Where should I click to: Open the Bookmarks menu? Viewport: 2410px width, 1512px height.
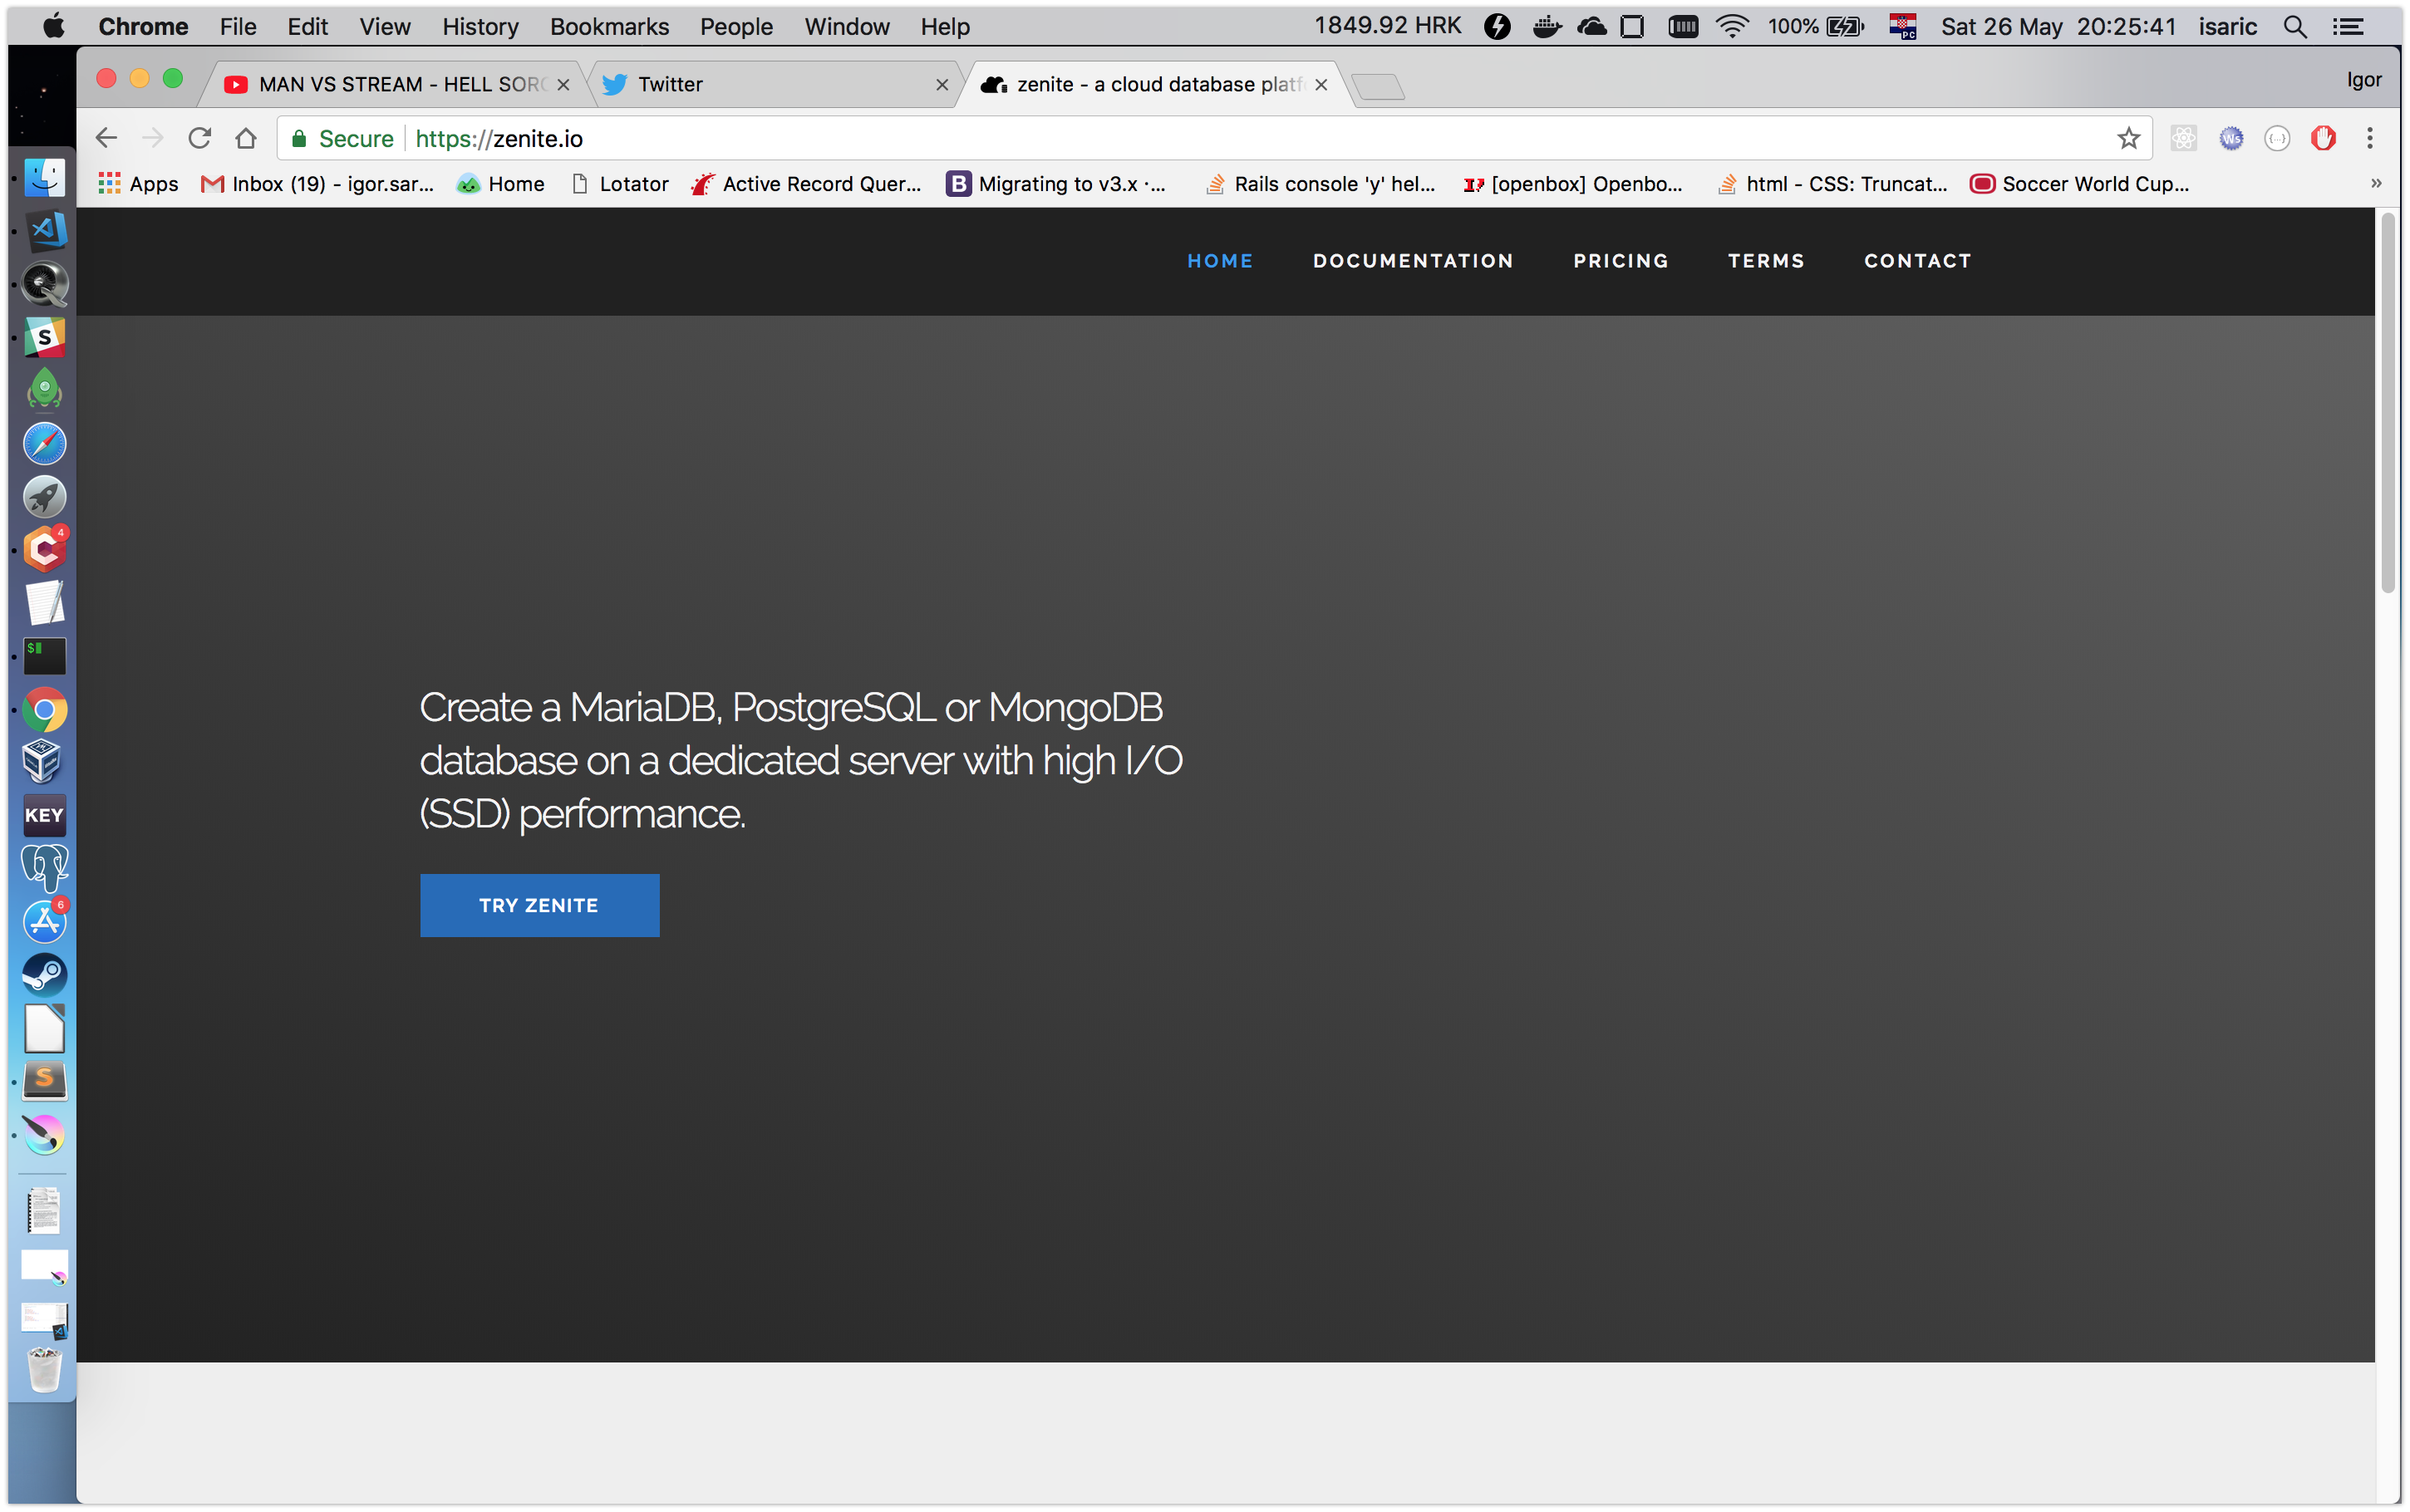pyautogui.click(x=608, y=27)
